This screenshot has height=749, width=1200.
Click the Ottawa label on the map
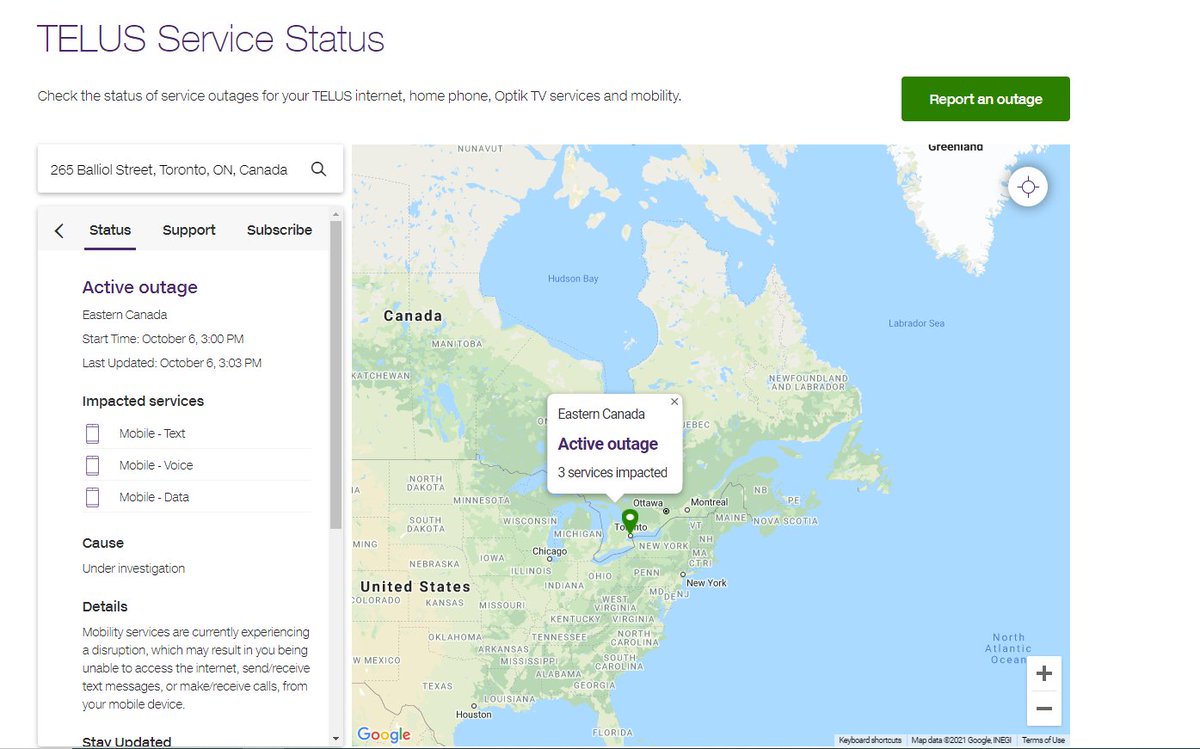648,502
